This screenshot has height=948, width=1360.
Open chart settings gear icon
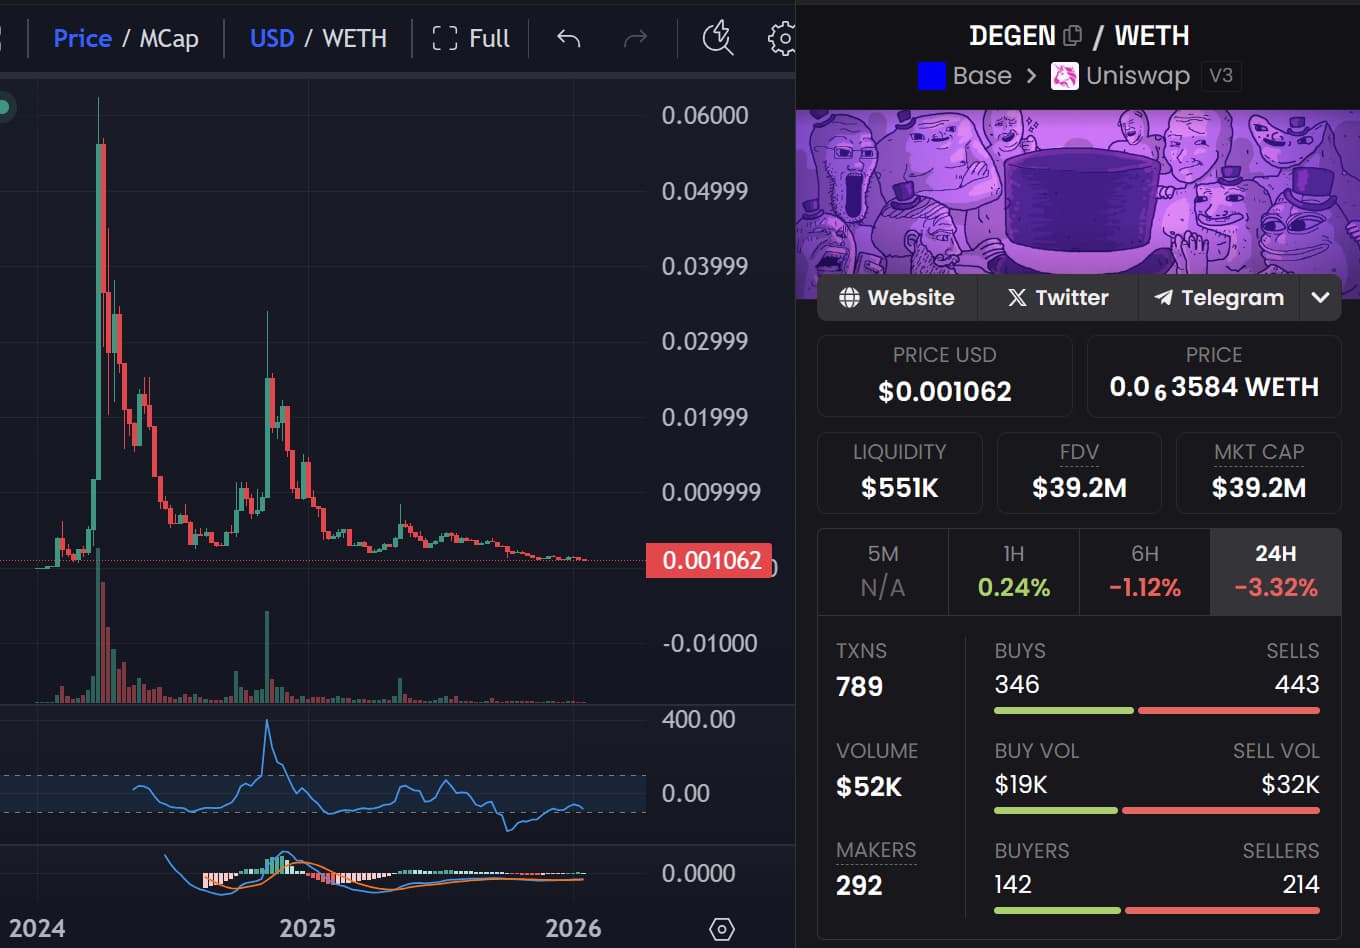(782, 39)
